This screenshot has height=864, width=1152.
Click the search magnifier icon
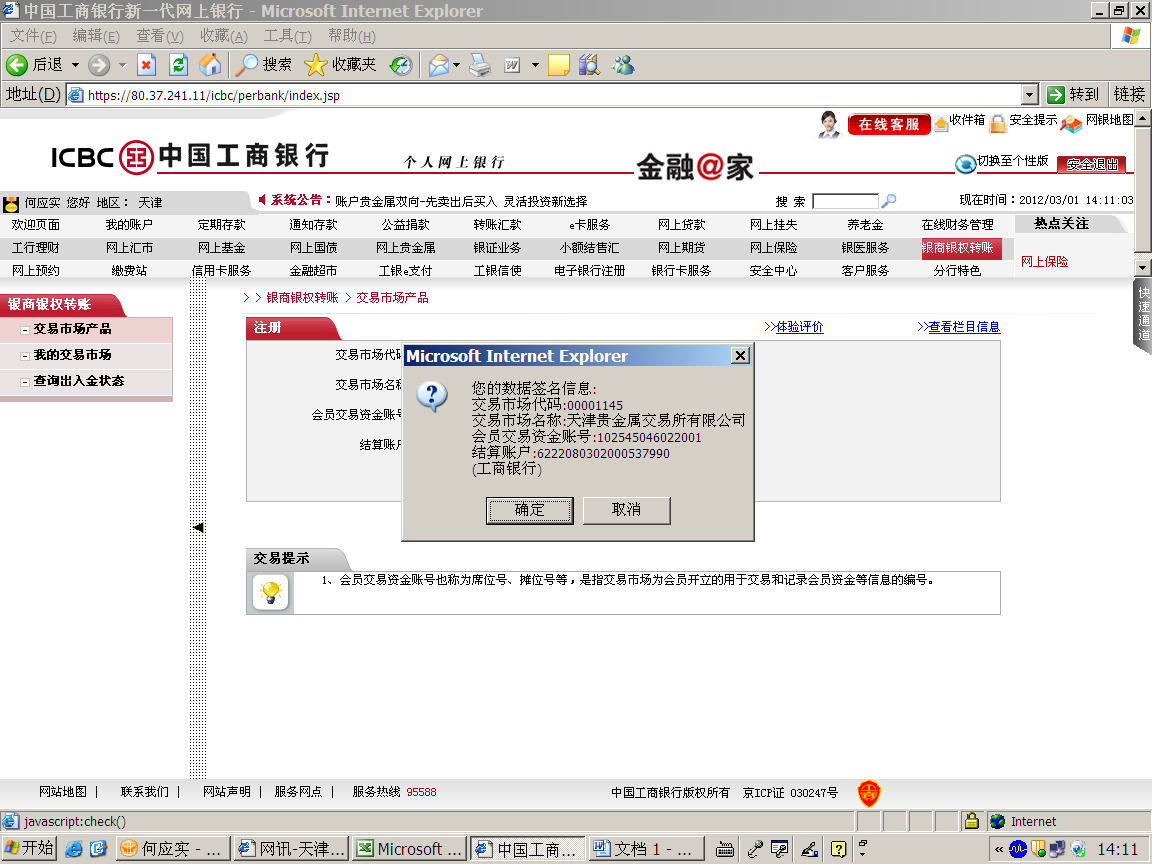[889, 201]
